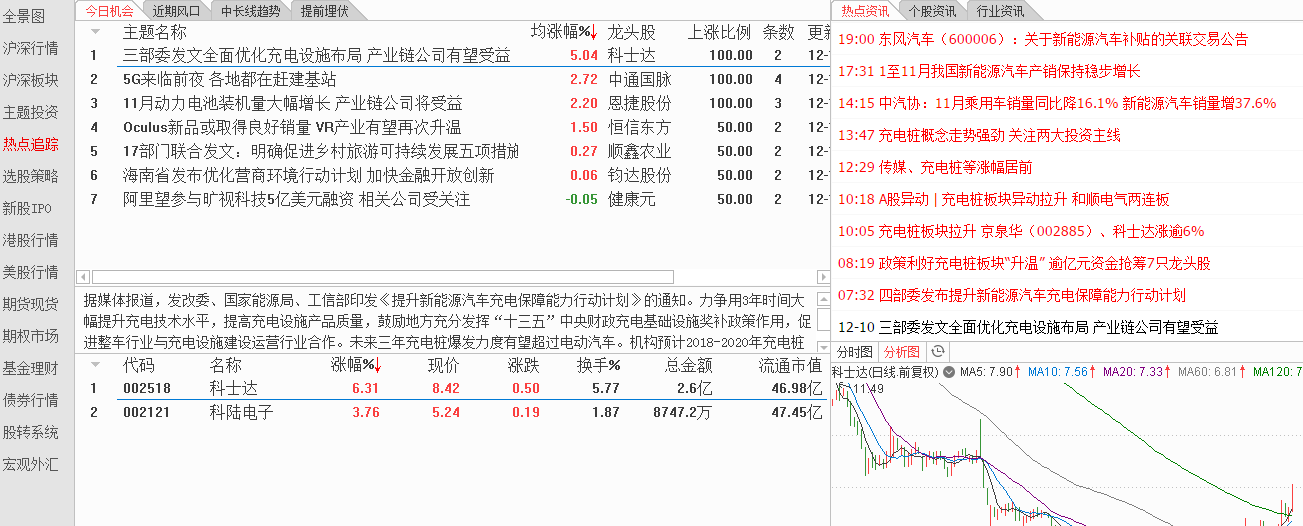Switch to 提前埋伏 tab
Screen dimensions: 1303x526
325,11
